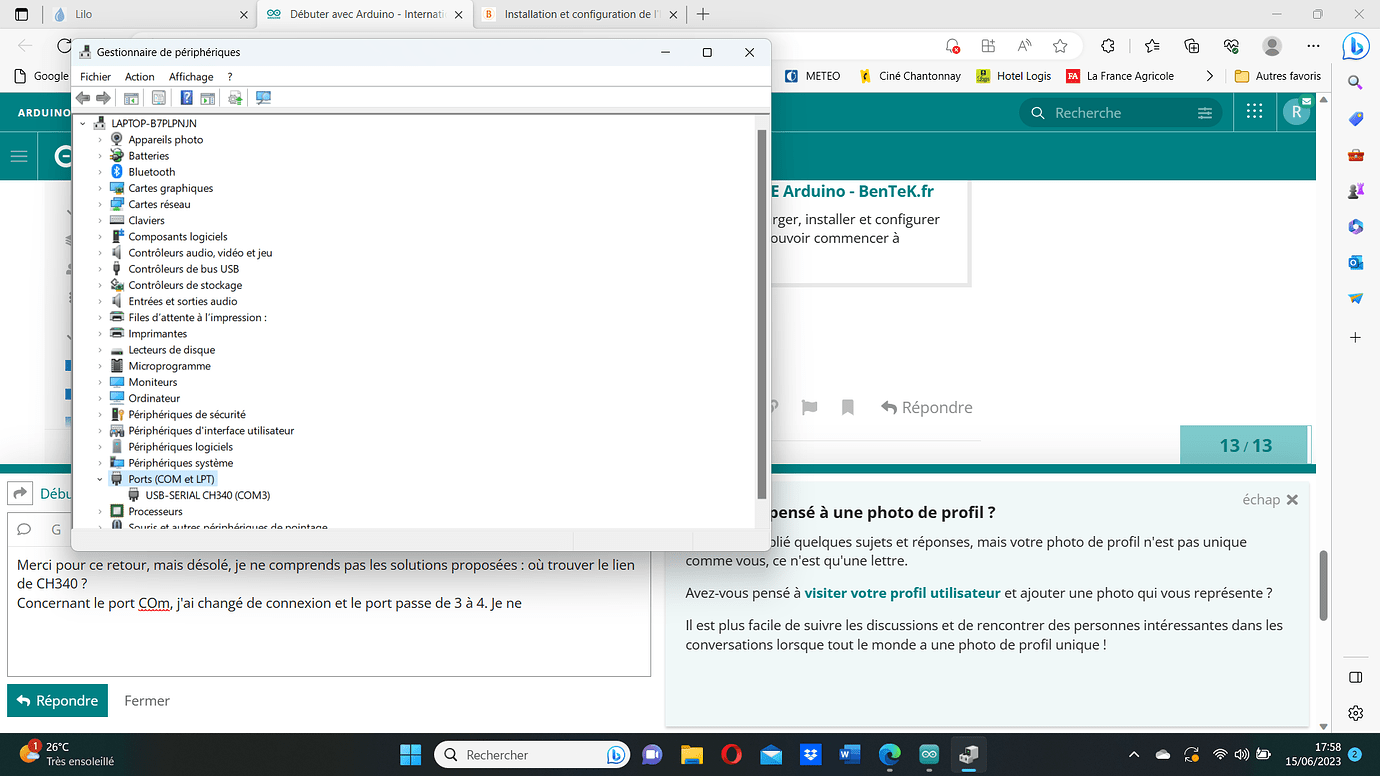Click the Répondre button
The height and width of the screenshot is (776, 1380).
click(x=57, y=700)
